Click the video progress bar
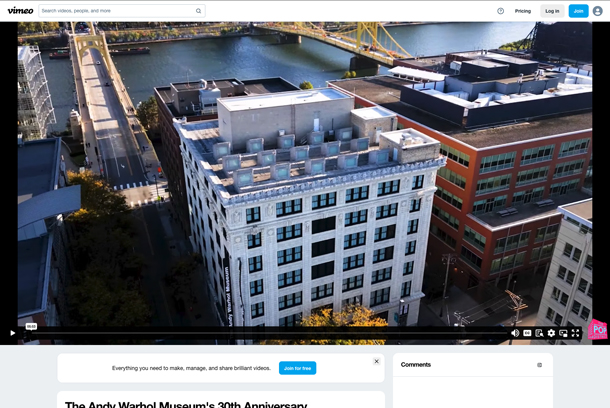The height and width of the screenshot is (408, 610). click(269, 333)
